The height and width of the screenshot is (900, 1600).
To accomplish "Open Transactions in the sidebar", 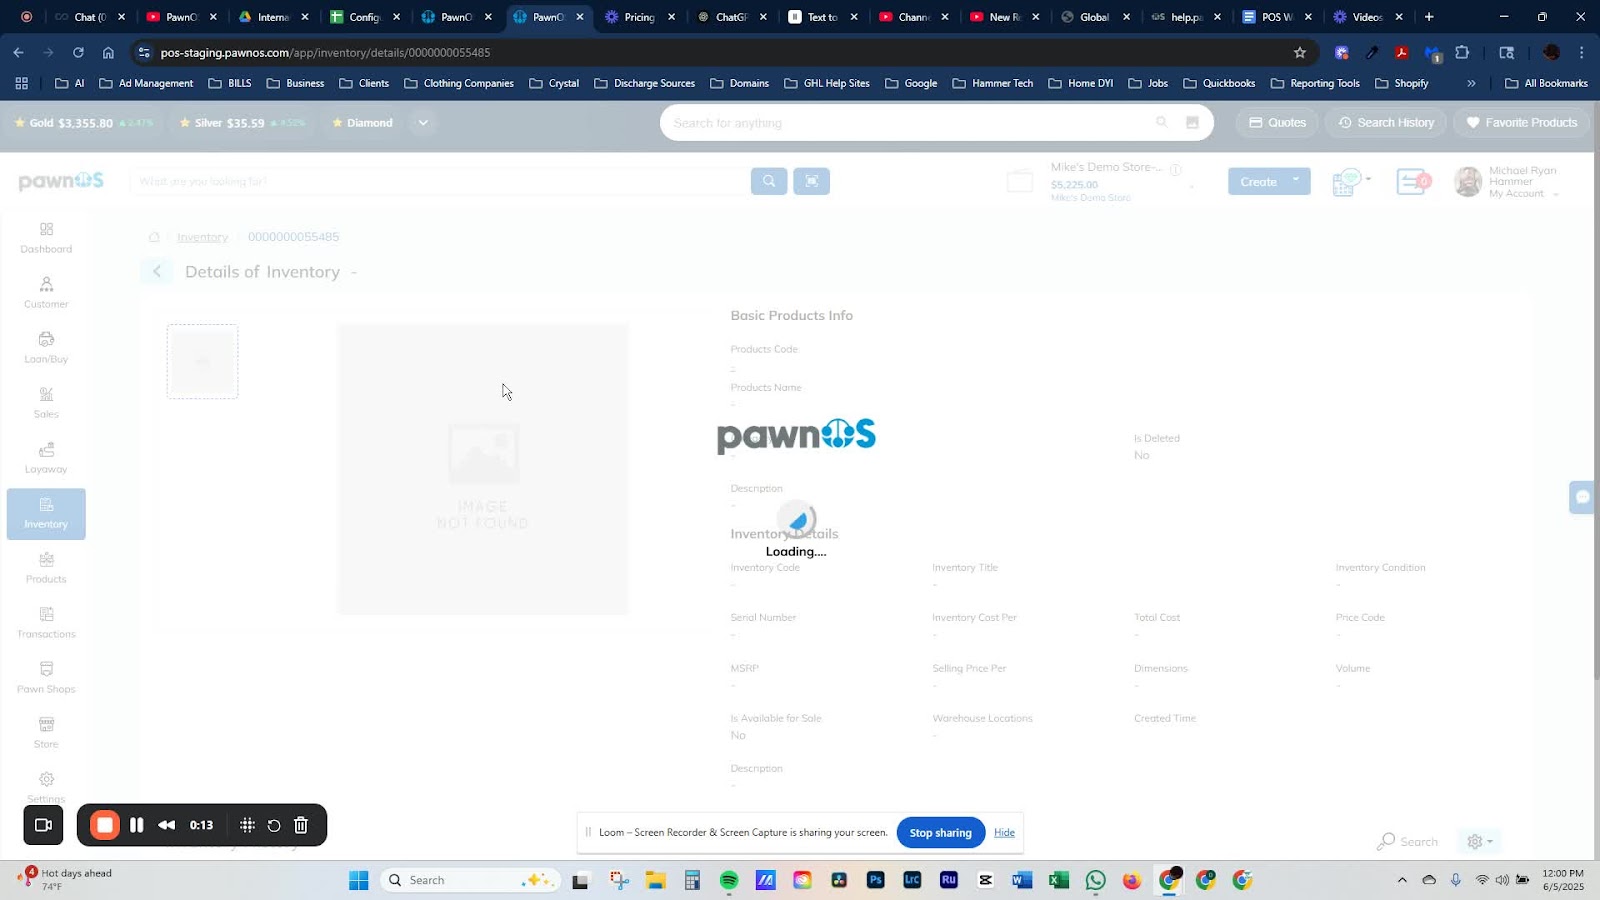I will click(x=46, y=623).
